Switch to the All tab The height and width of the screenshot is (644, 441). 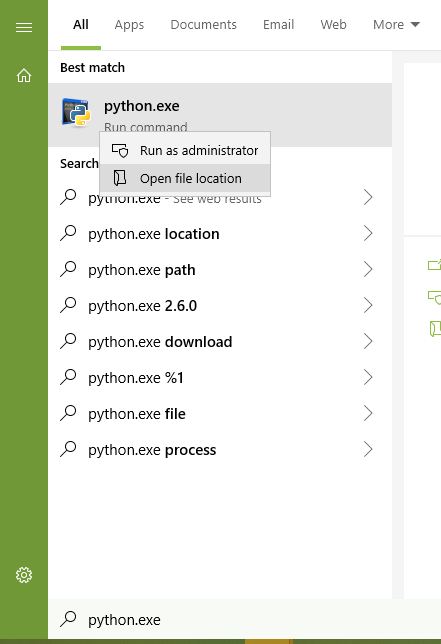[x=81, y=25]
